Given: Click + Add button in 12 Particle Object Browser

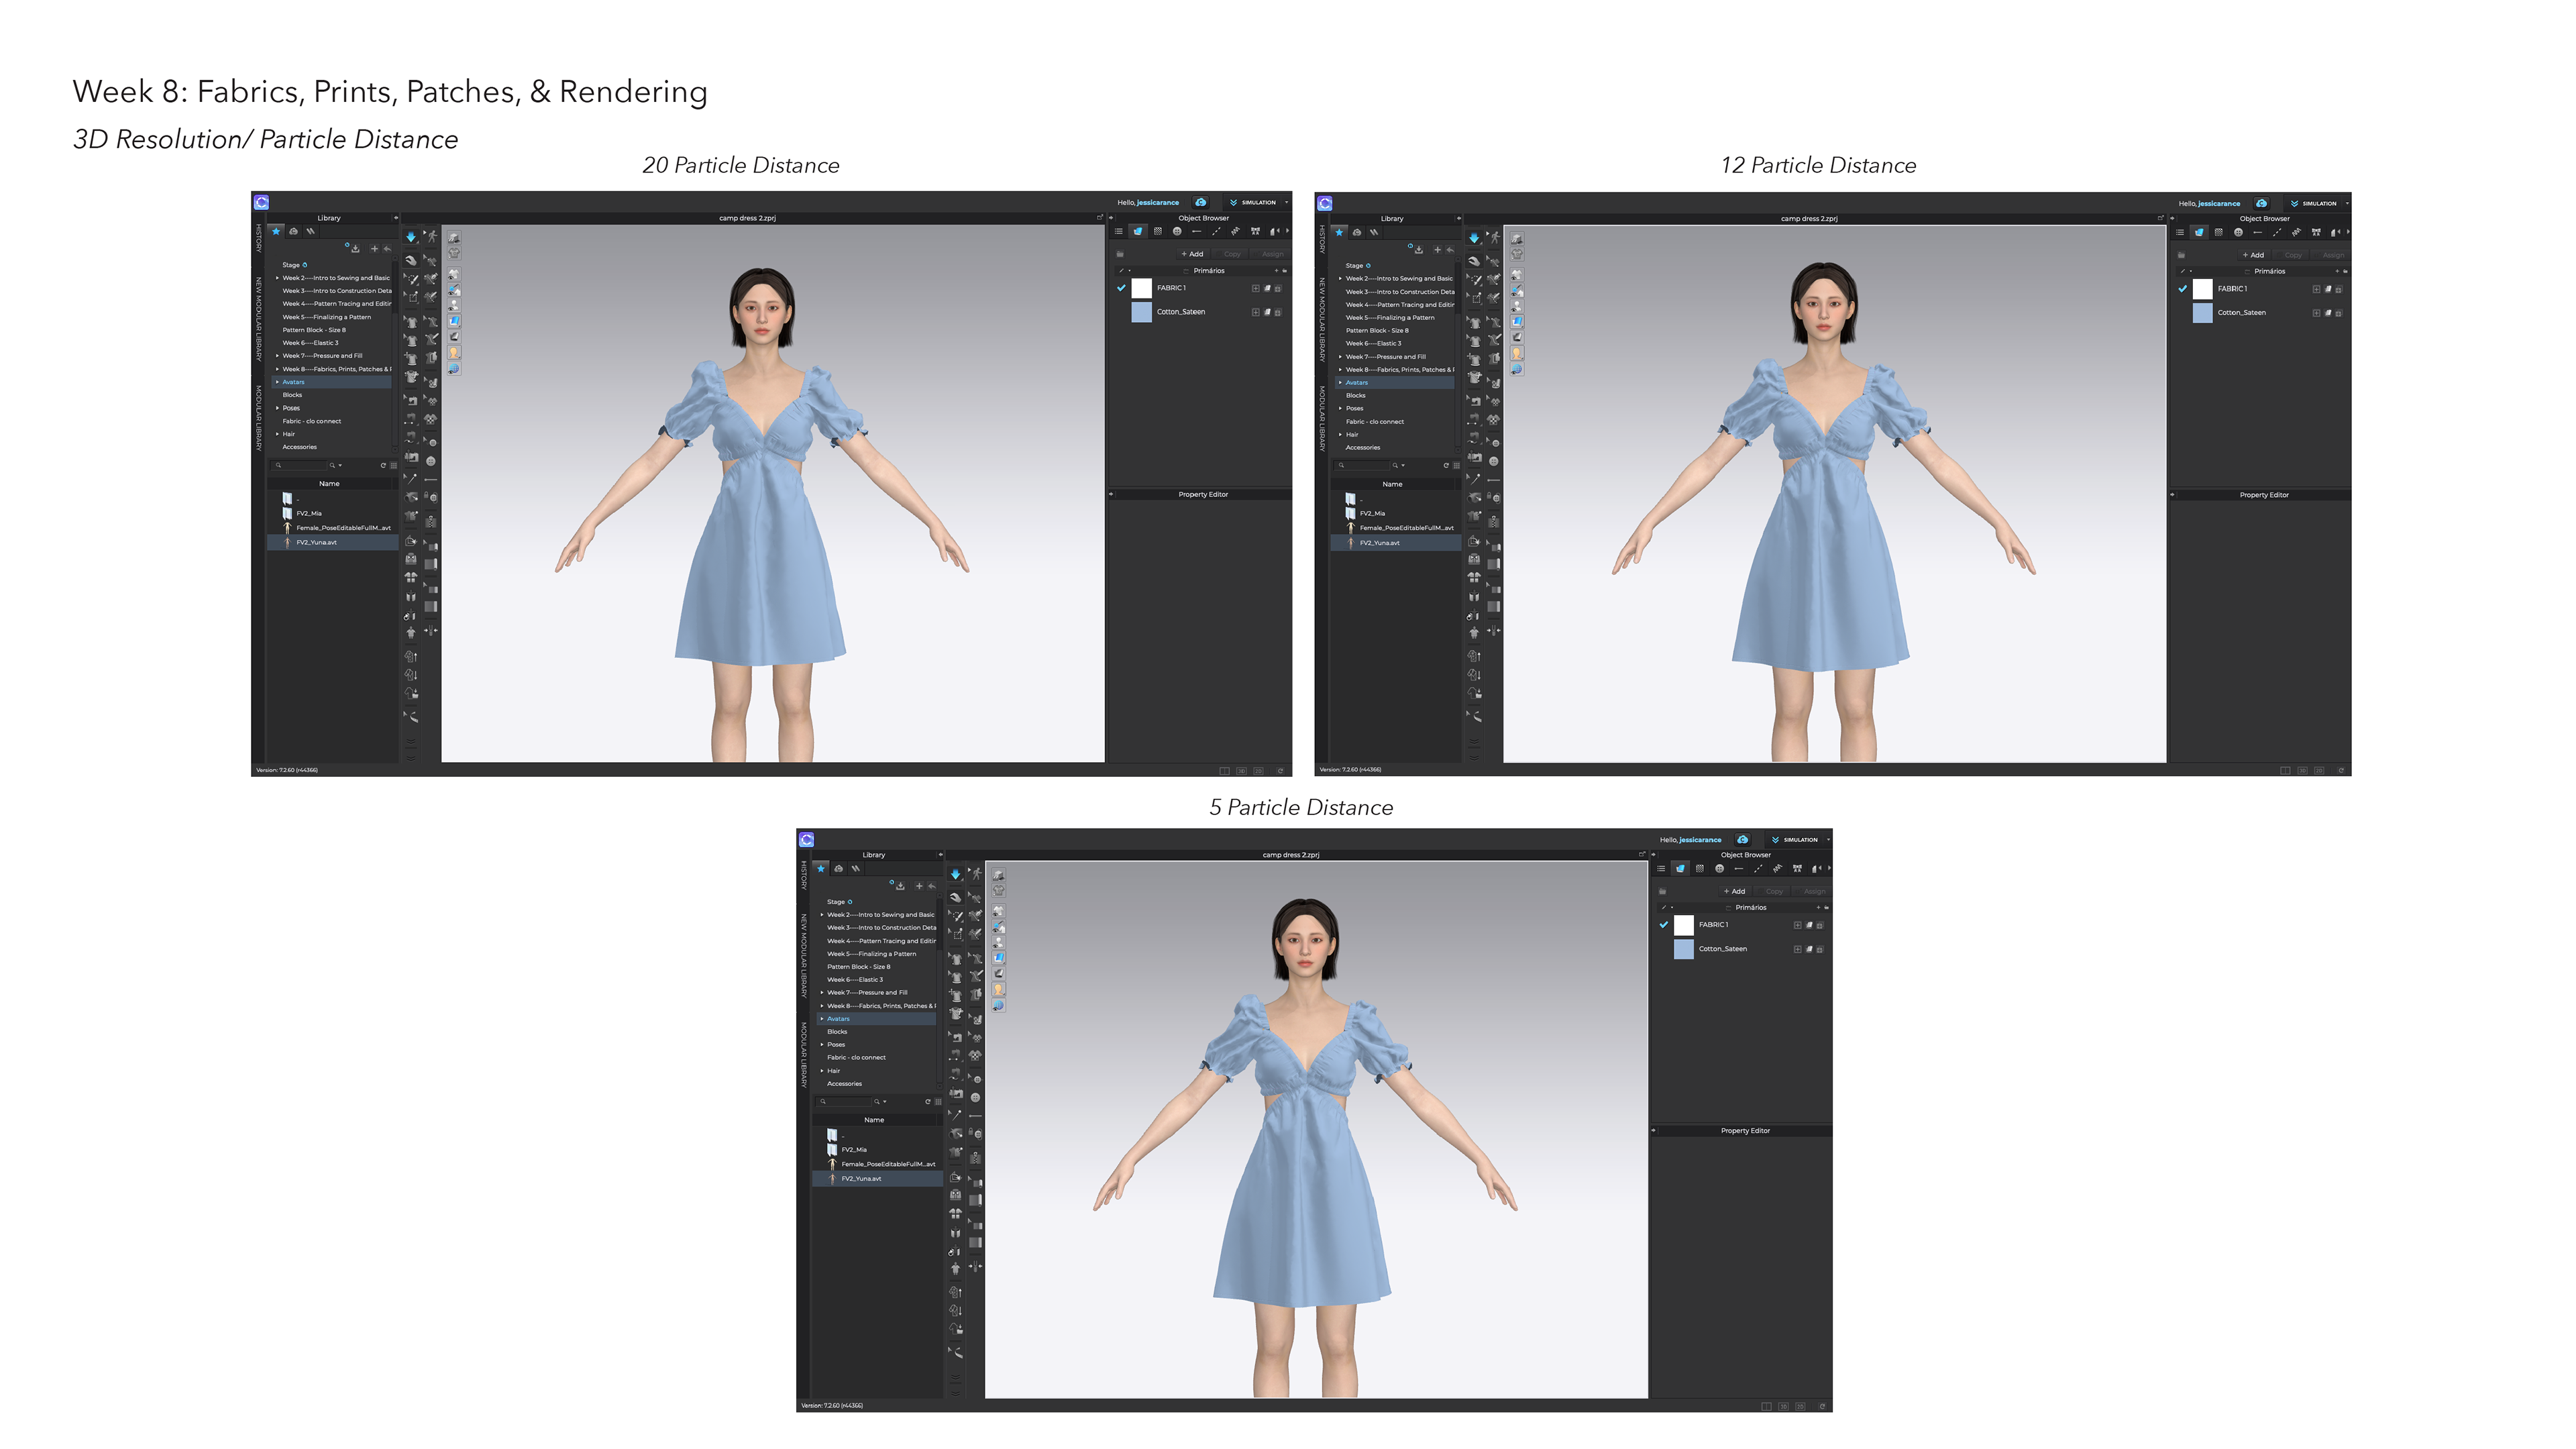Looking at the screenshot, I should [x=2253, y=255].
